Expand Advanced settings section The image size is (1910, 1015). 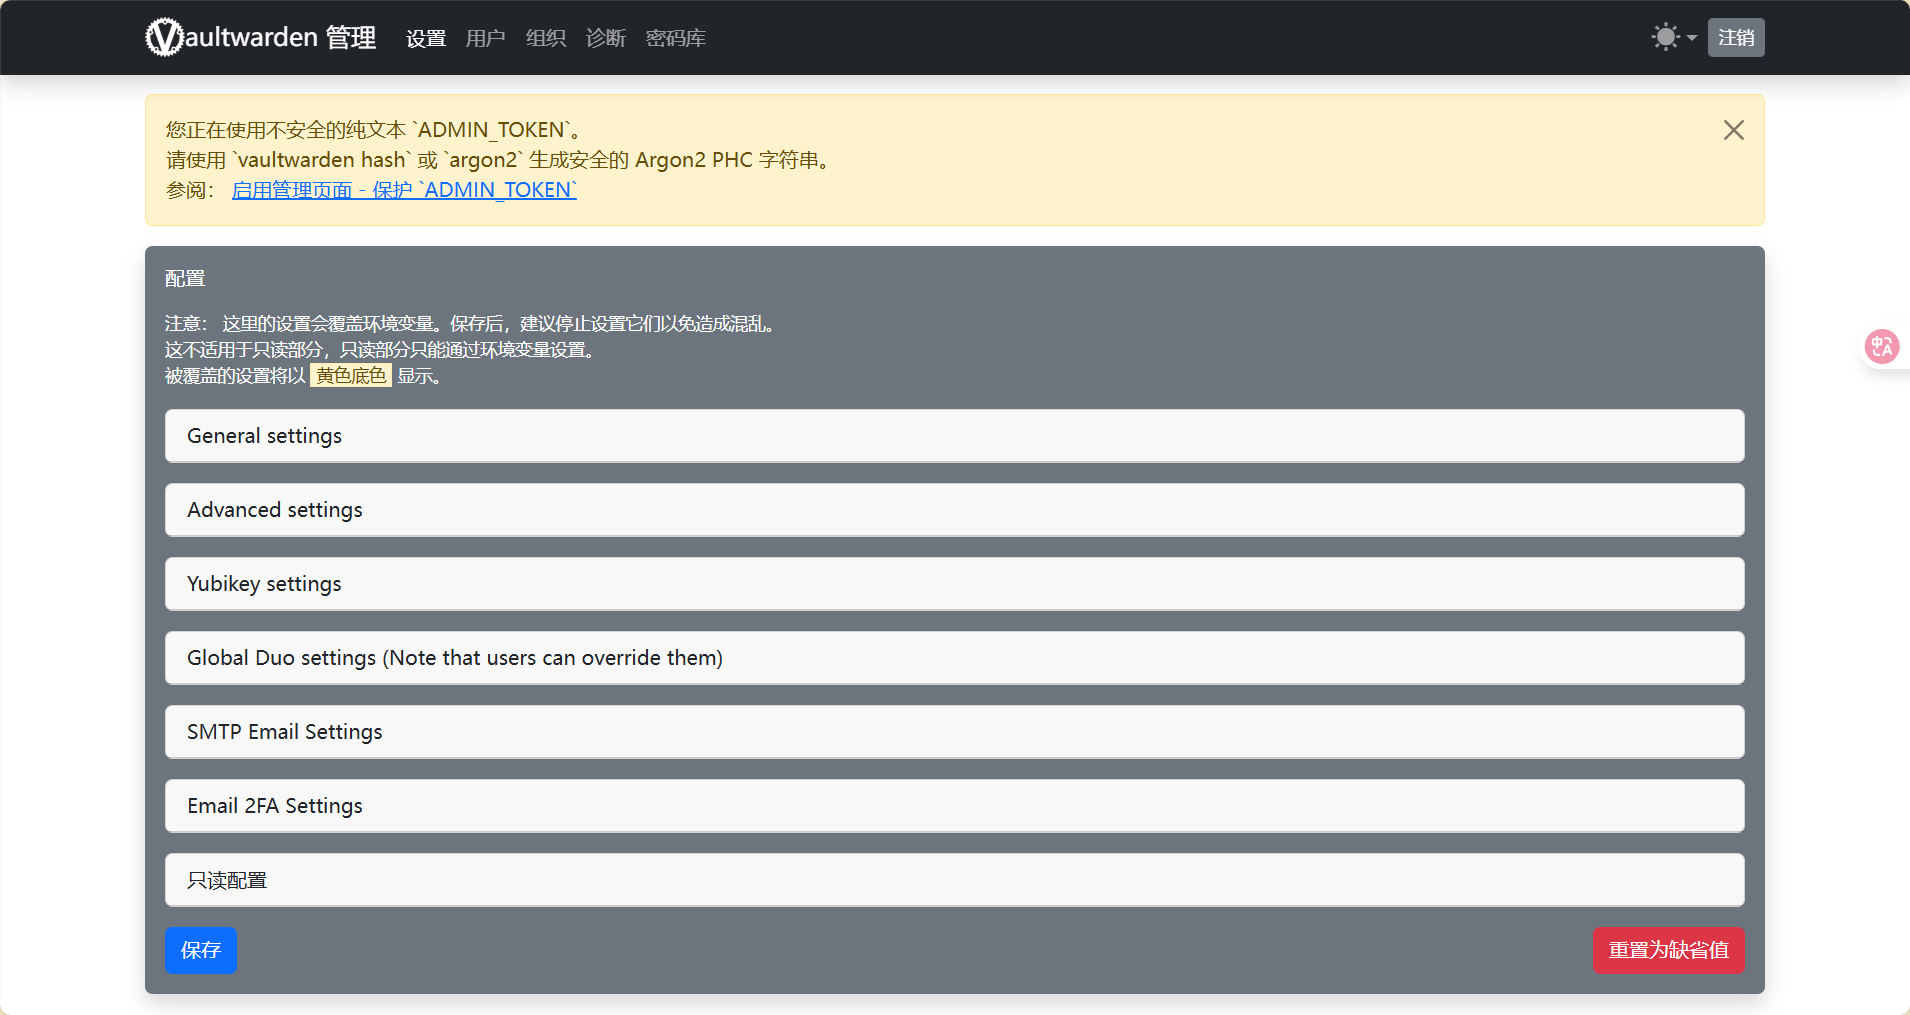954,510
